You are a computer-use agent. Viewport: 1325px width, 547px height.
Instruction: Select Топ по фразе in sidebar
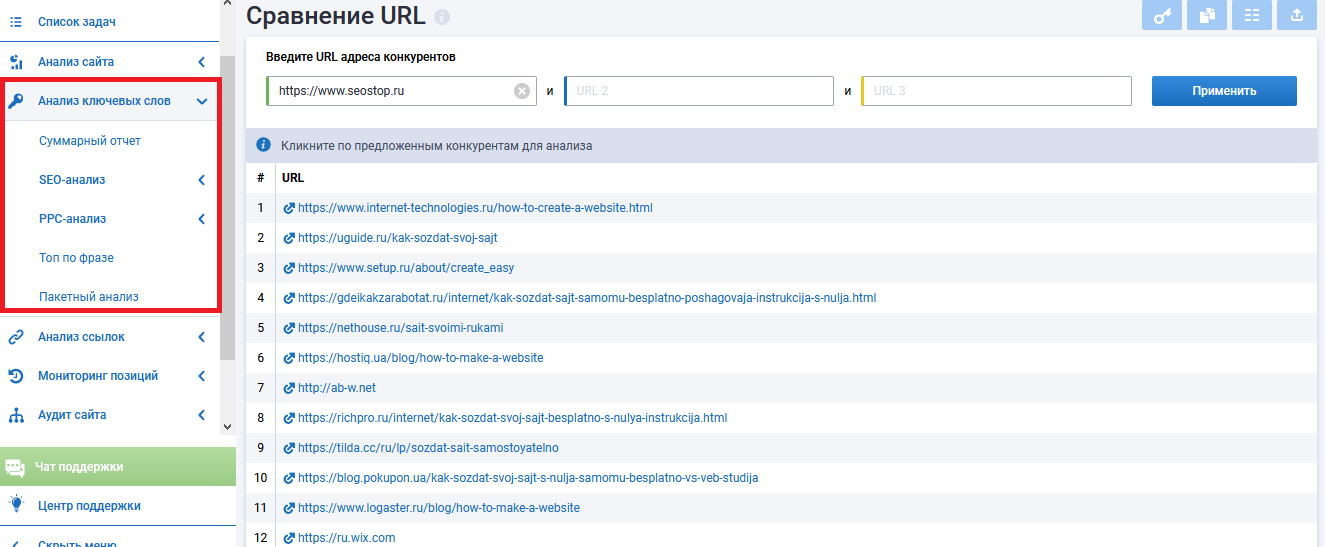pyautogui.click(x=76, y=258)
